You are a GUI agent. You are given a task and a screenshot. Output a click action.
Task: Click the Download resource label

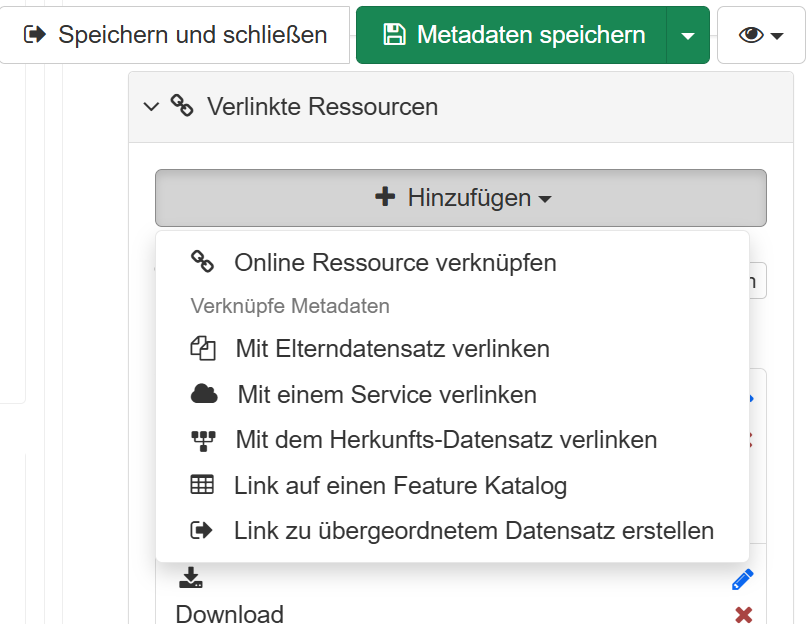(230, 614)
